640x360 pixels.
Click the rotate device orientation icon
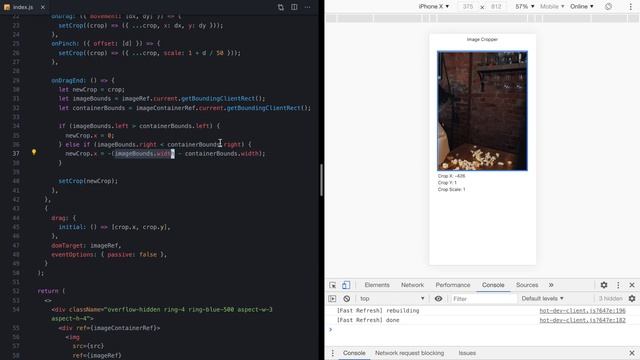tap(608, 7)
